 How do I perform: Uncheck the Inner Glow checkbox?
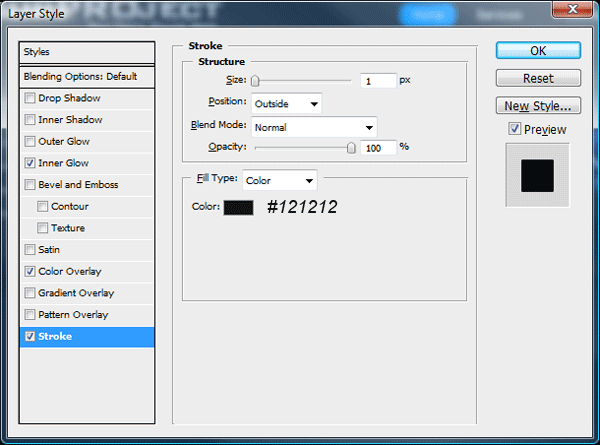pyautogui.click(x=30, y=163)
